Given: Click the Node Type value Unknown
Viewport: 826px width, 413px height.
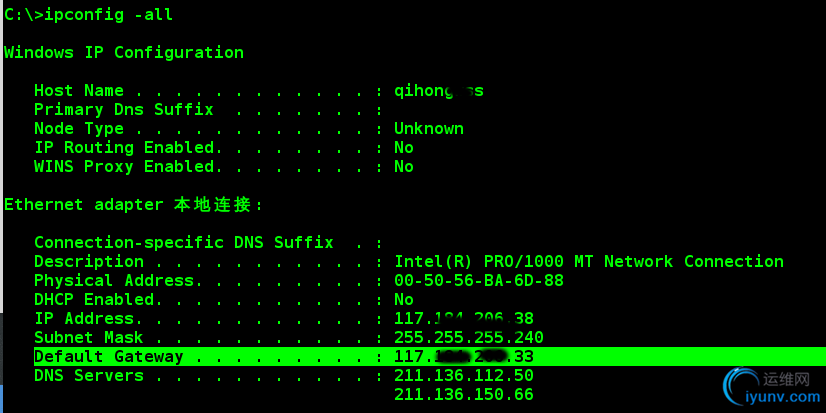Looking at the screenshot, I should point(428,128).
